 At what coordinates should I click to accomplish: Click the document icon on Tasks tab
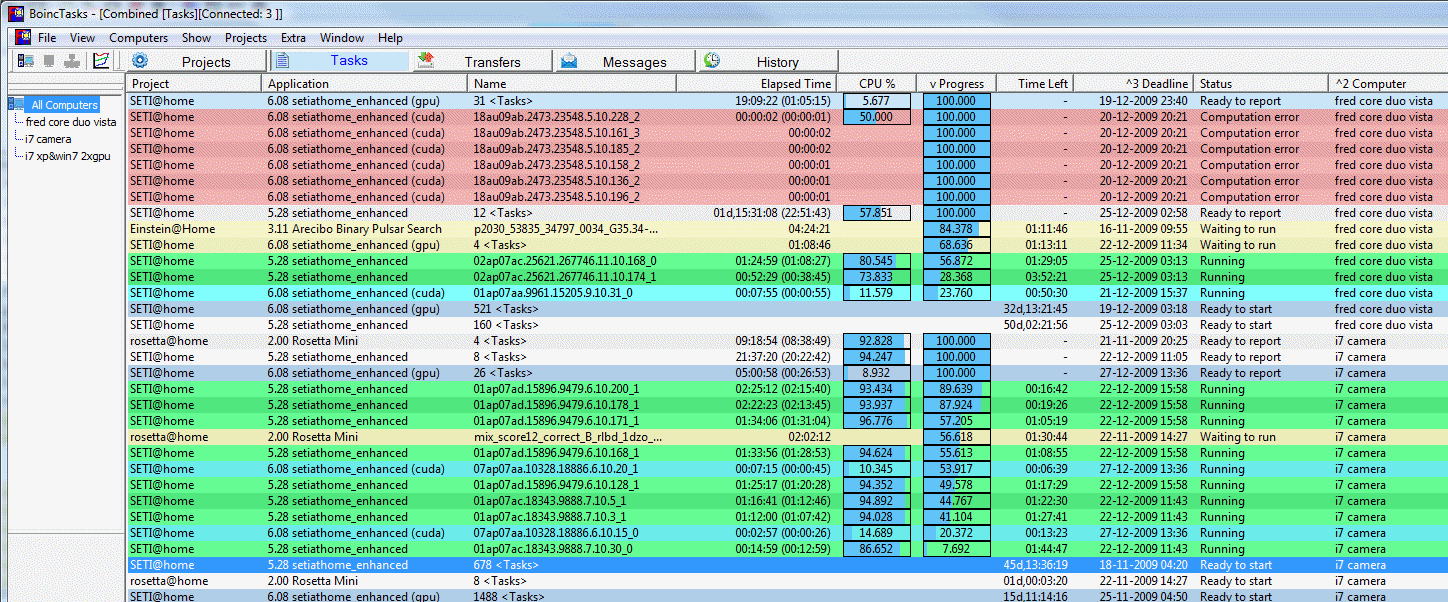click(282, 60)
